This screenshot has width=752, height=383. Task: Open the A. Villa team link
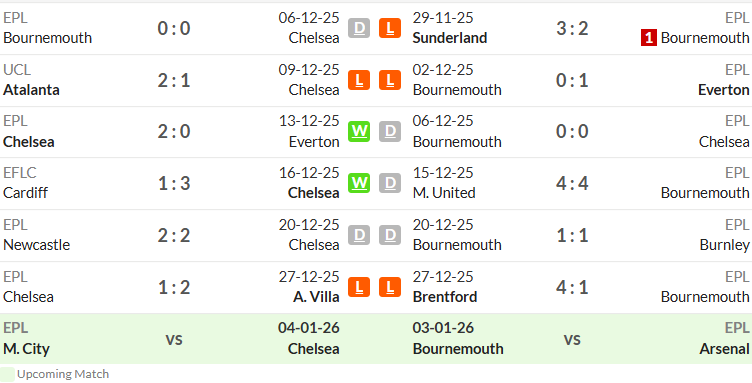[x=316, y=297]
